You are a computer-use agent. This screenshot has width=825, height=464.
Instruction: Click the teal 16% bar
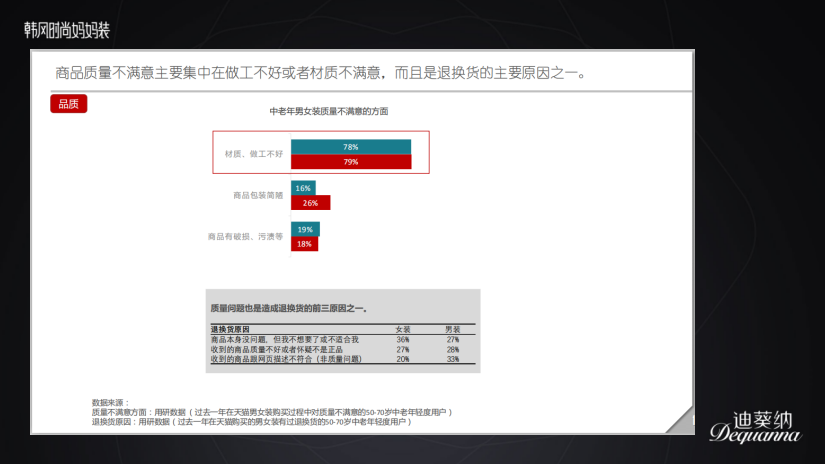(303, 188)
